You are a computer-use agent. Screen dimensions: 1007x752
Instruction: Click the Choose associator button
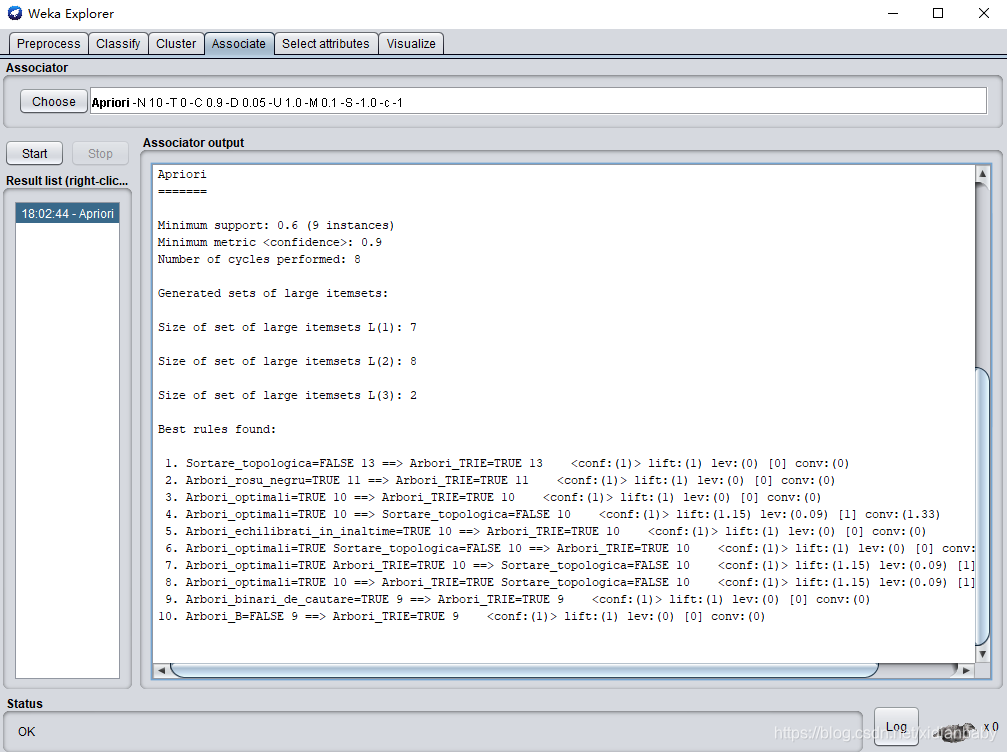point(54,101)
